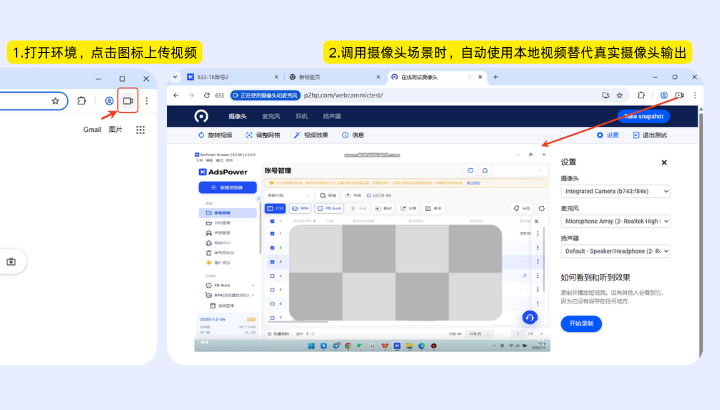
Task: Bookmark the webcam test page with the star
Action: click(x=619, y=95)
